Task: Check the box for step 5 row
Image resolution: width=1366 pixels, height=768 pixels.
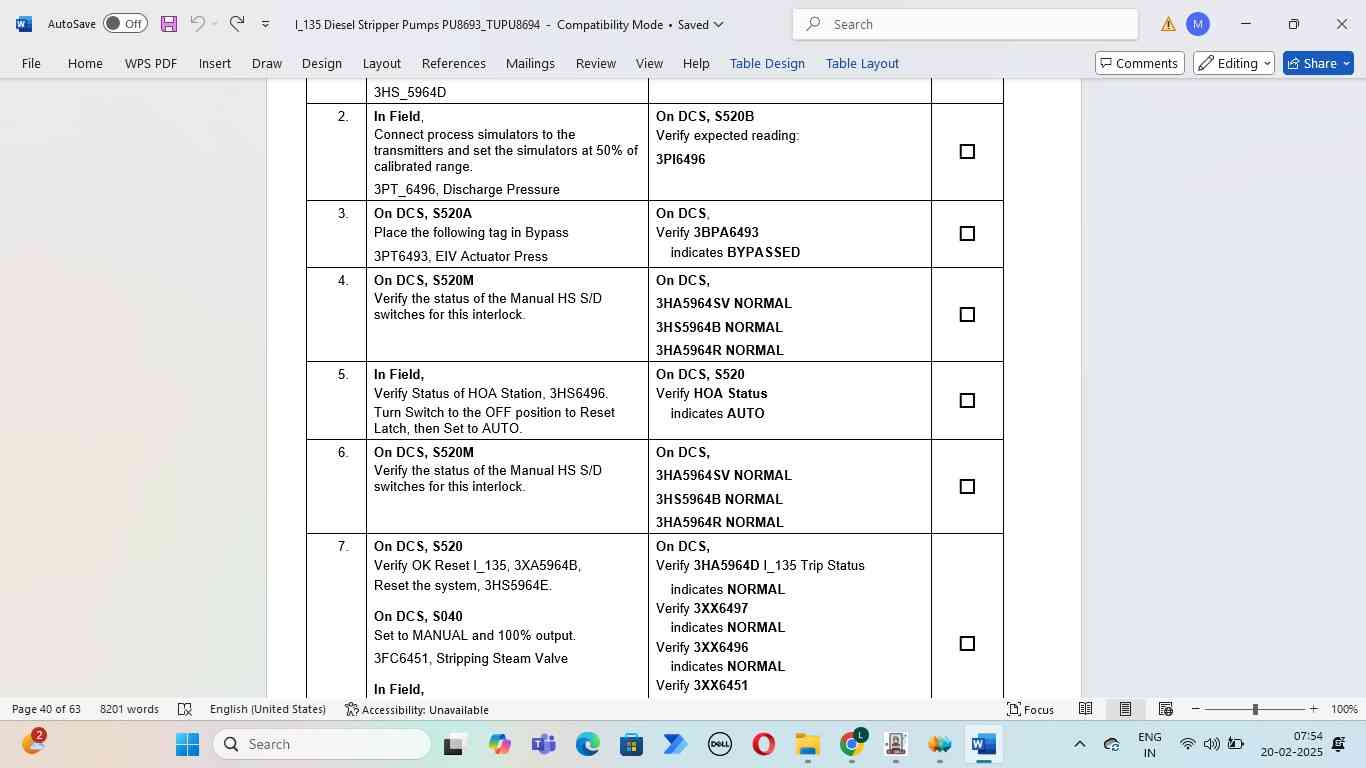Action: 967,401
